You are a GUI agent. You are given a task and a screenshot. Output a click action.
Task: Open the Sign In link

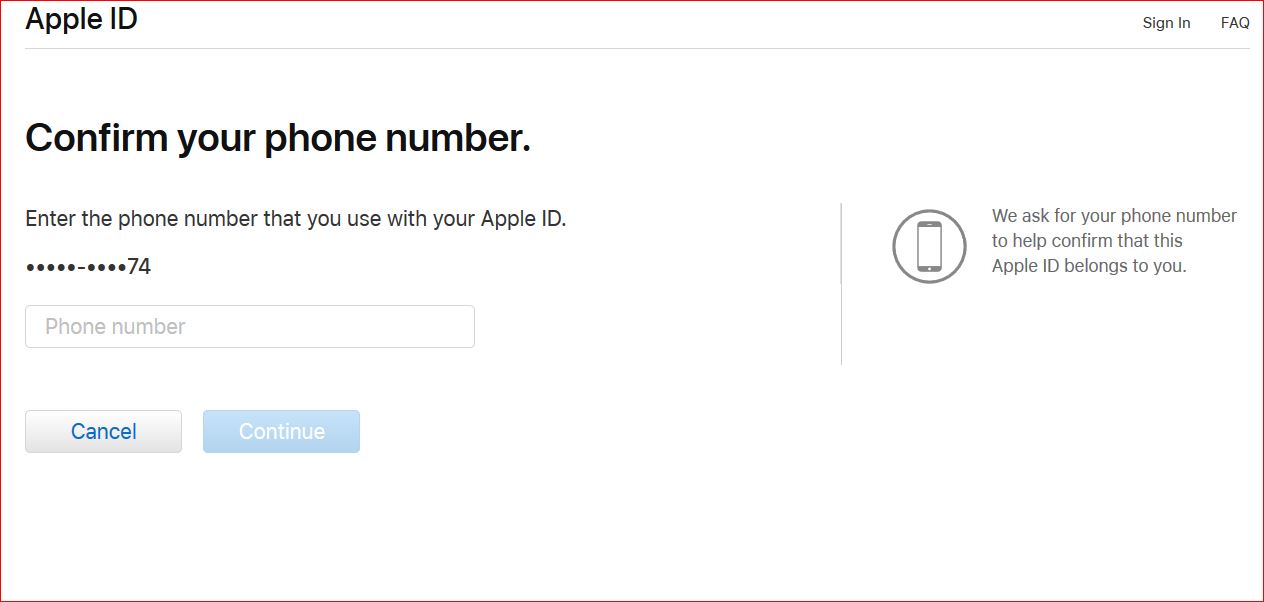click(x=1166, y=23)
